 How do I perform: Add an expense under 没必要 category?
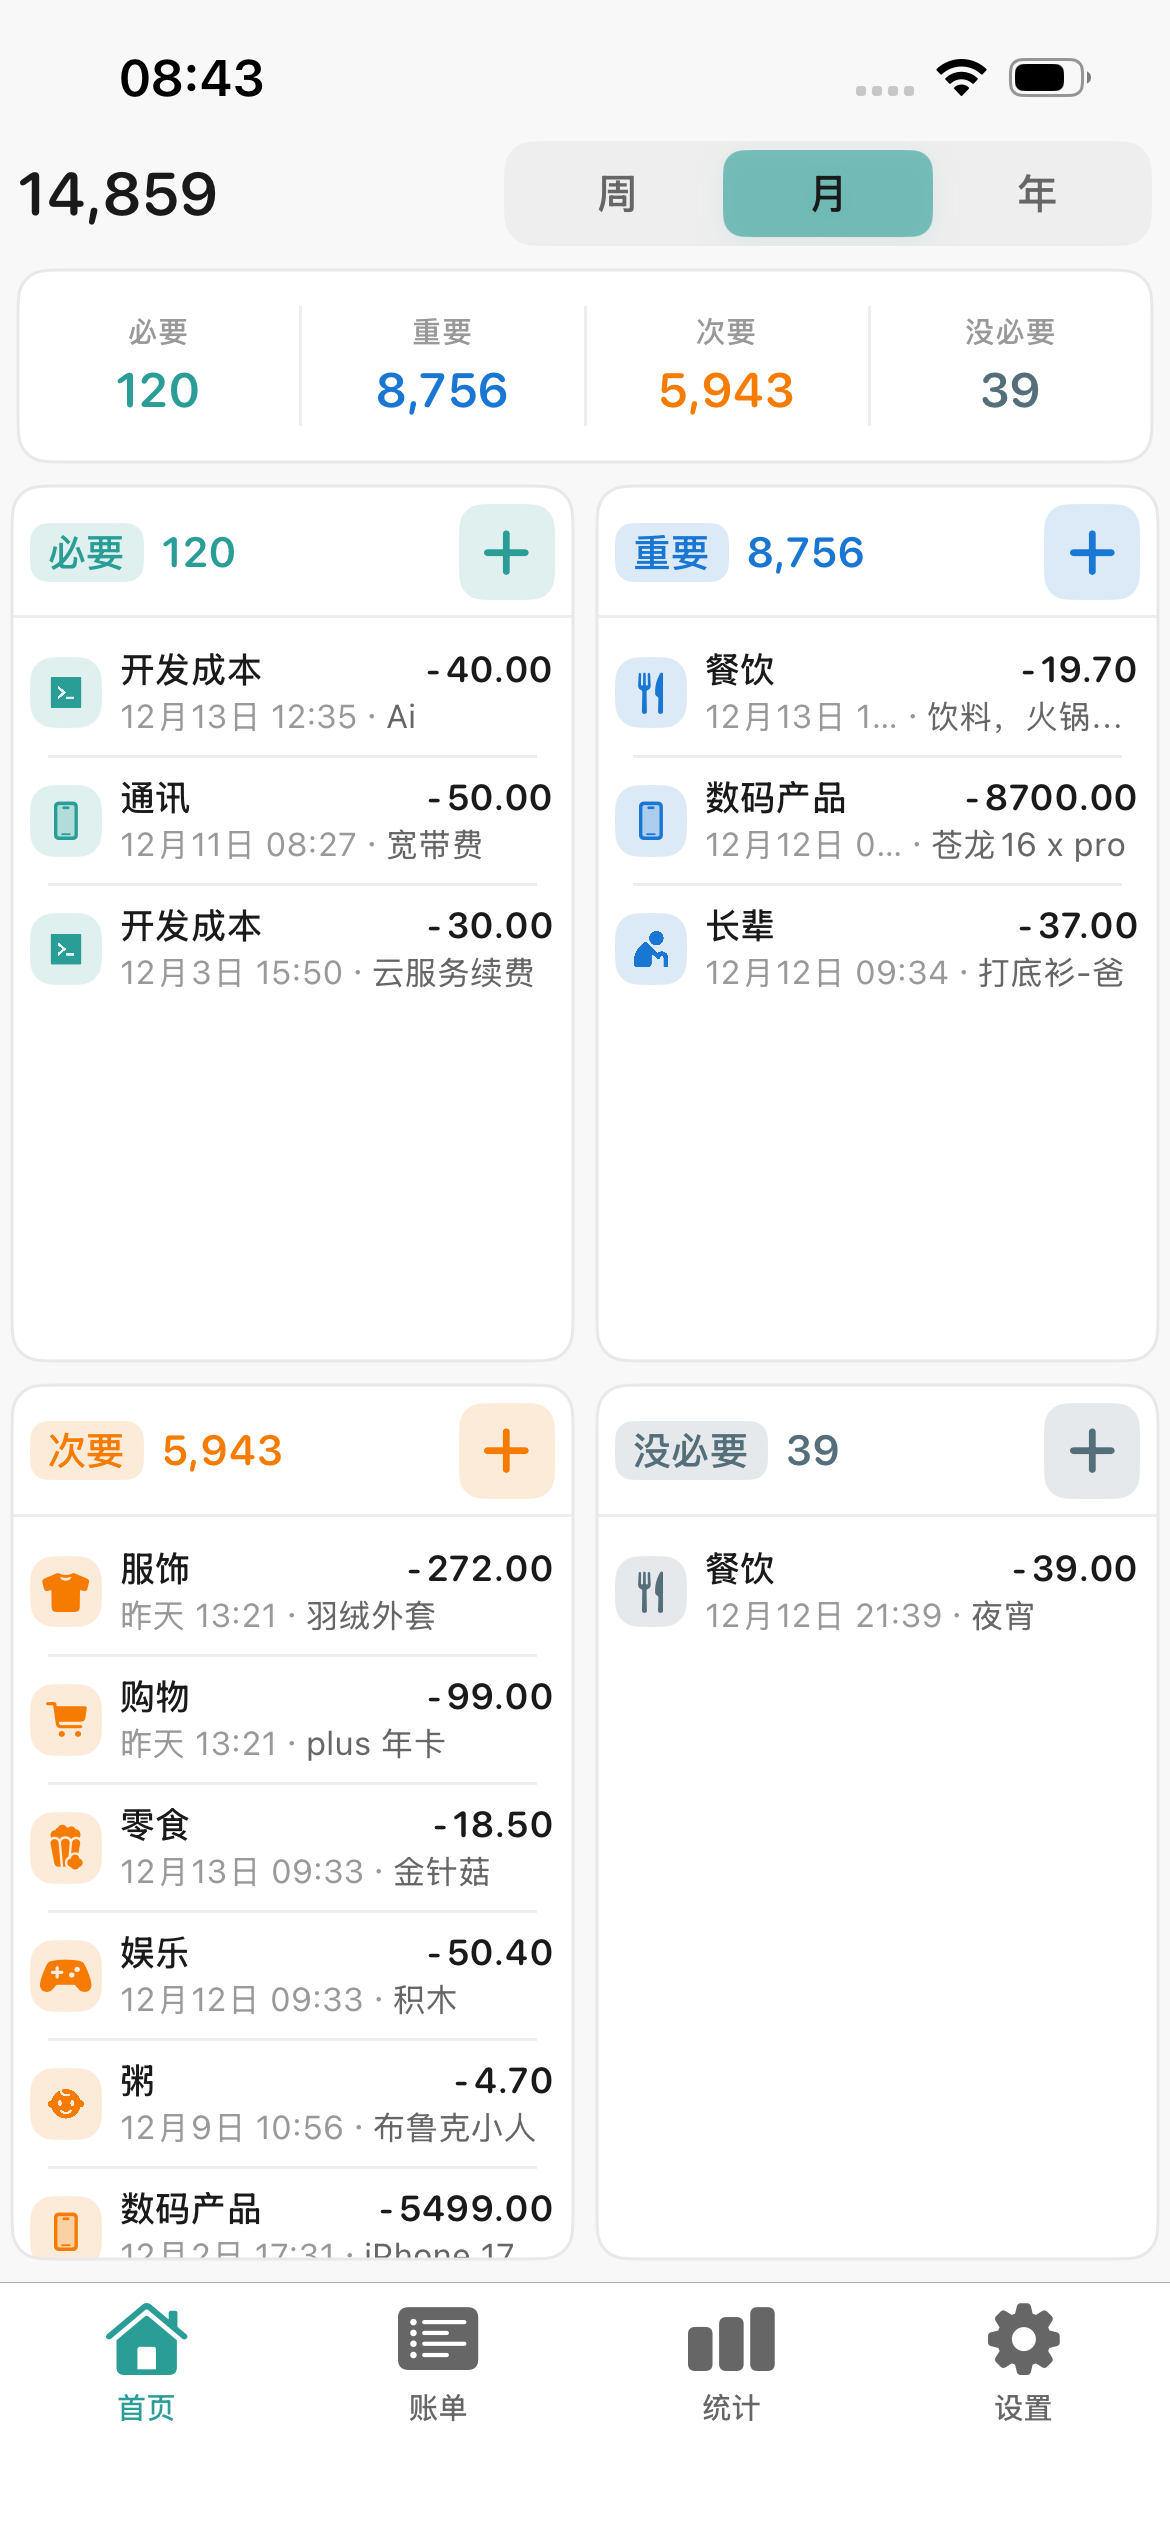[1091, 1451]
